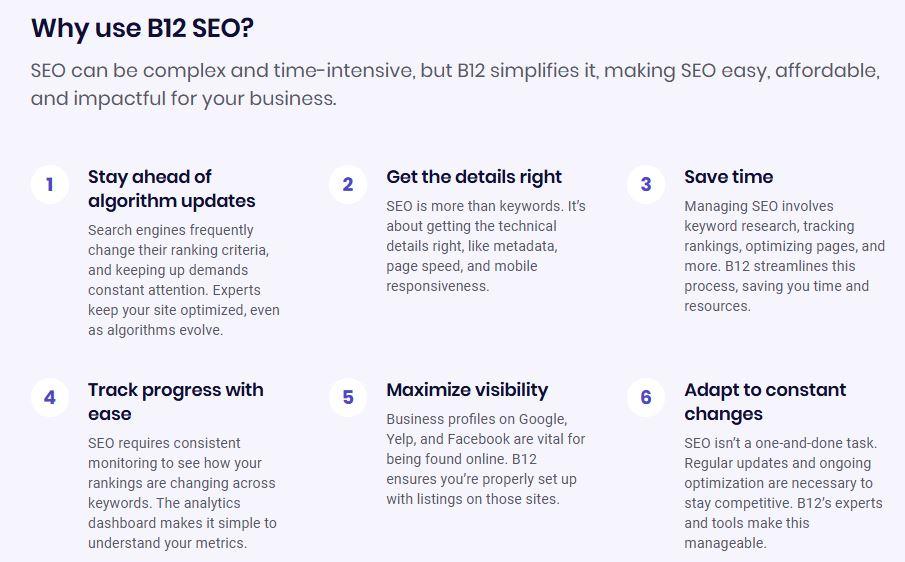This screenshot has width=905, height=562.
Task: Select "Stay ahead of algorithm updates" heading
Action: 171,188
